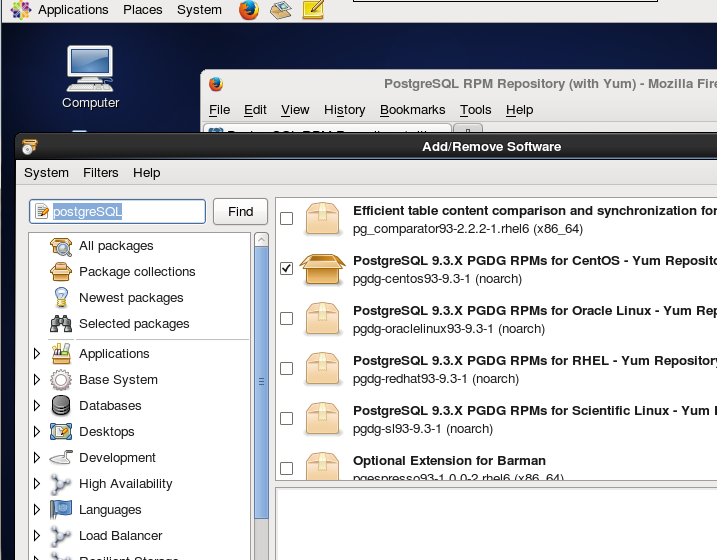Click the Add/Remove Software title bar icon
The height and width of the screenshot is (560, 717).
[30, 147]
